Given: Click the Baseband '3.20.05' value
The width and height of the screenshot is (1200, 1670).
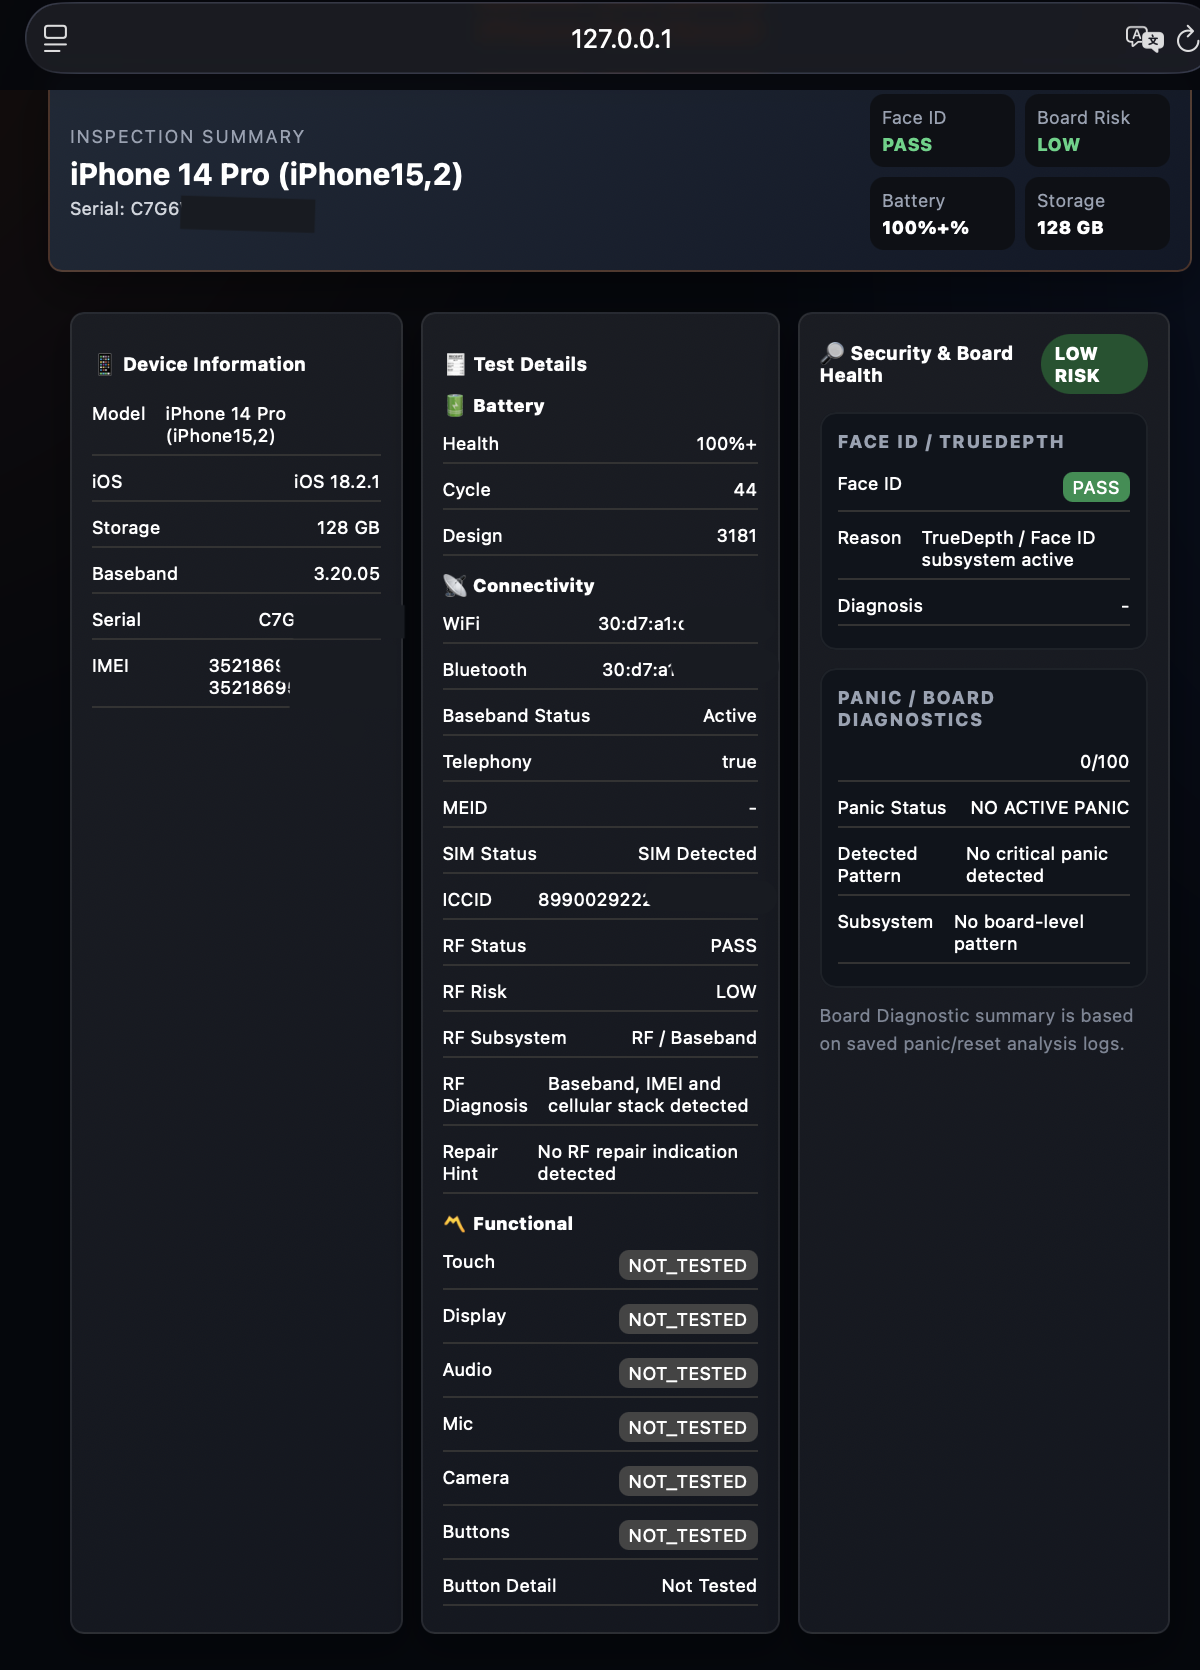Looking at the screenshot, I should [347, 573].
